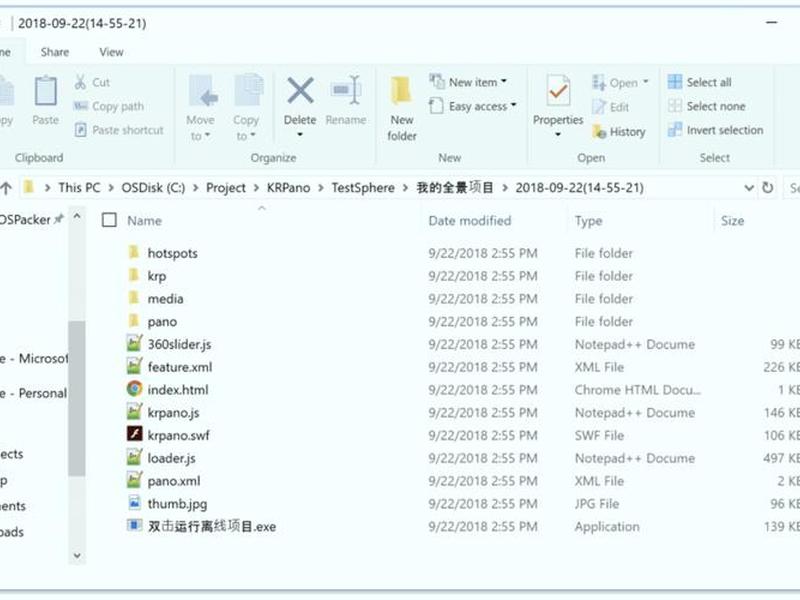Image resolution: width=800 pixels, height=600 pixels.
Task: Click the Rename icon
Action: (x=346, y=91)
